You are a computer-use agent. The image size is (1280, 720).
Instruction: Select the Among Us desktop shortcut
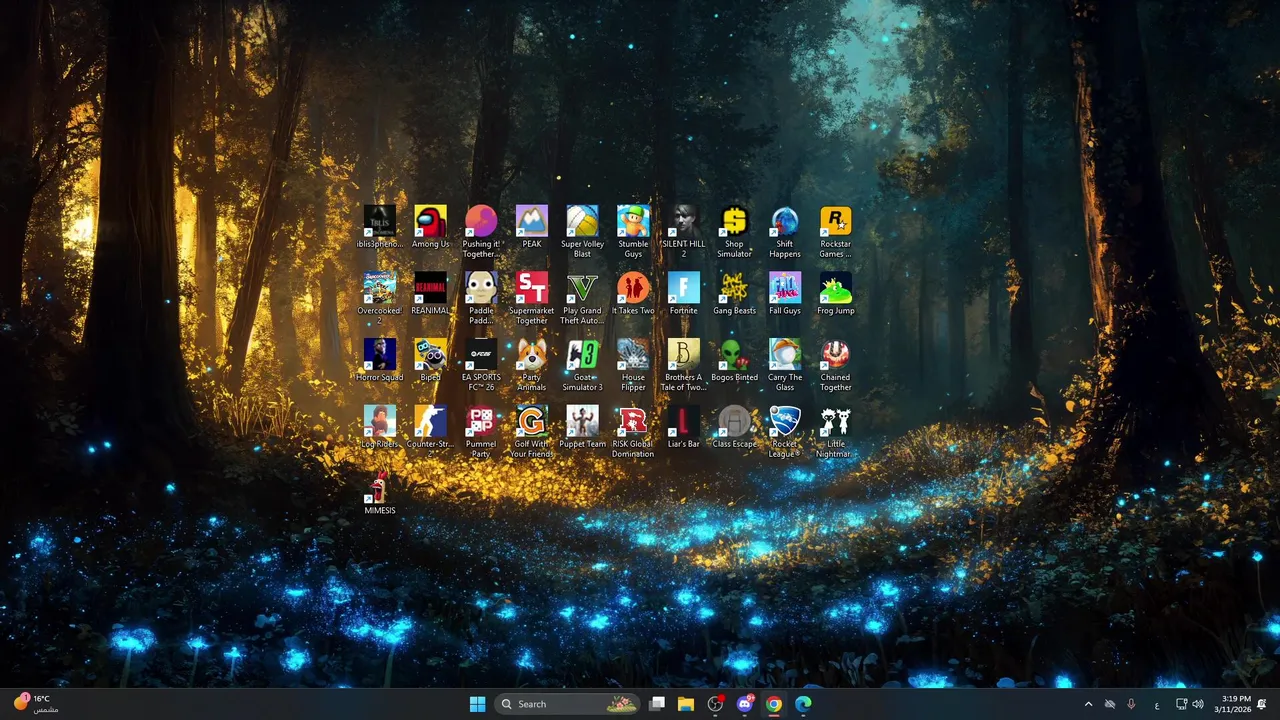point(430,228)
